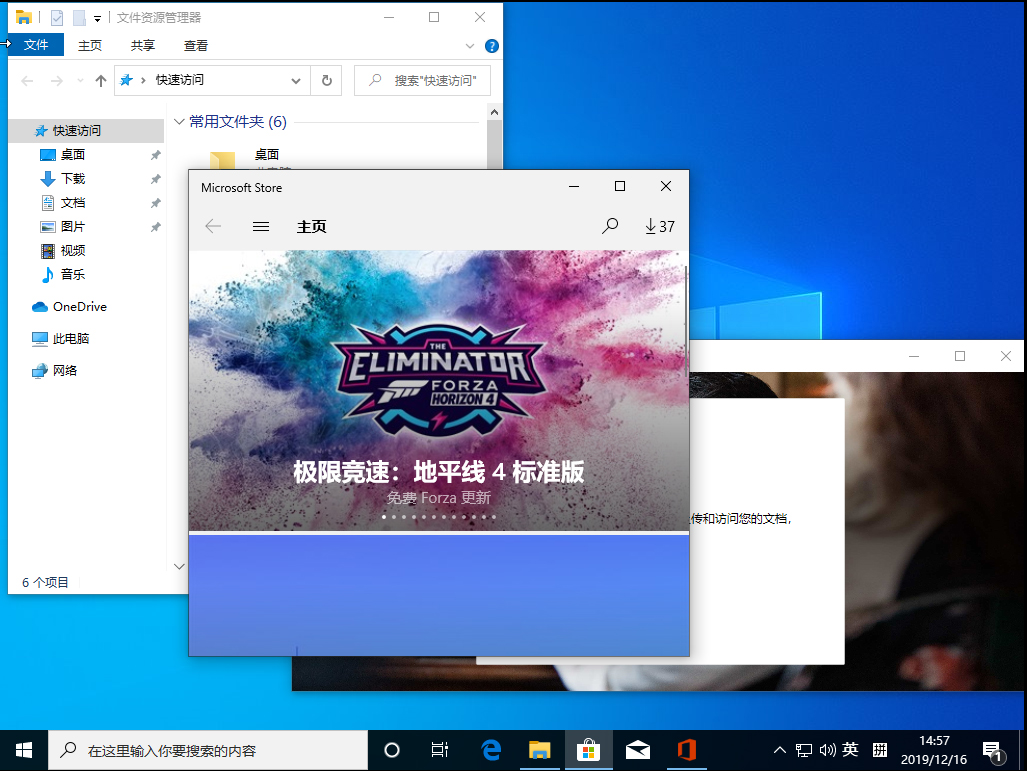
Task: Click inside the taskbar search box
Action: [x=210, y=749]
